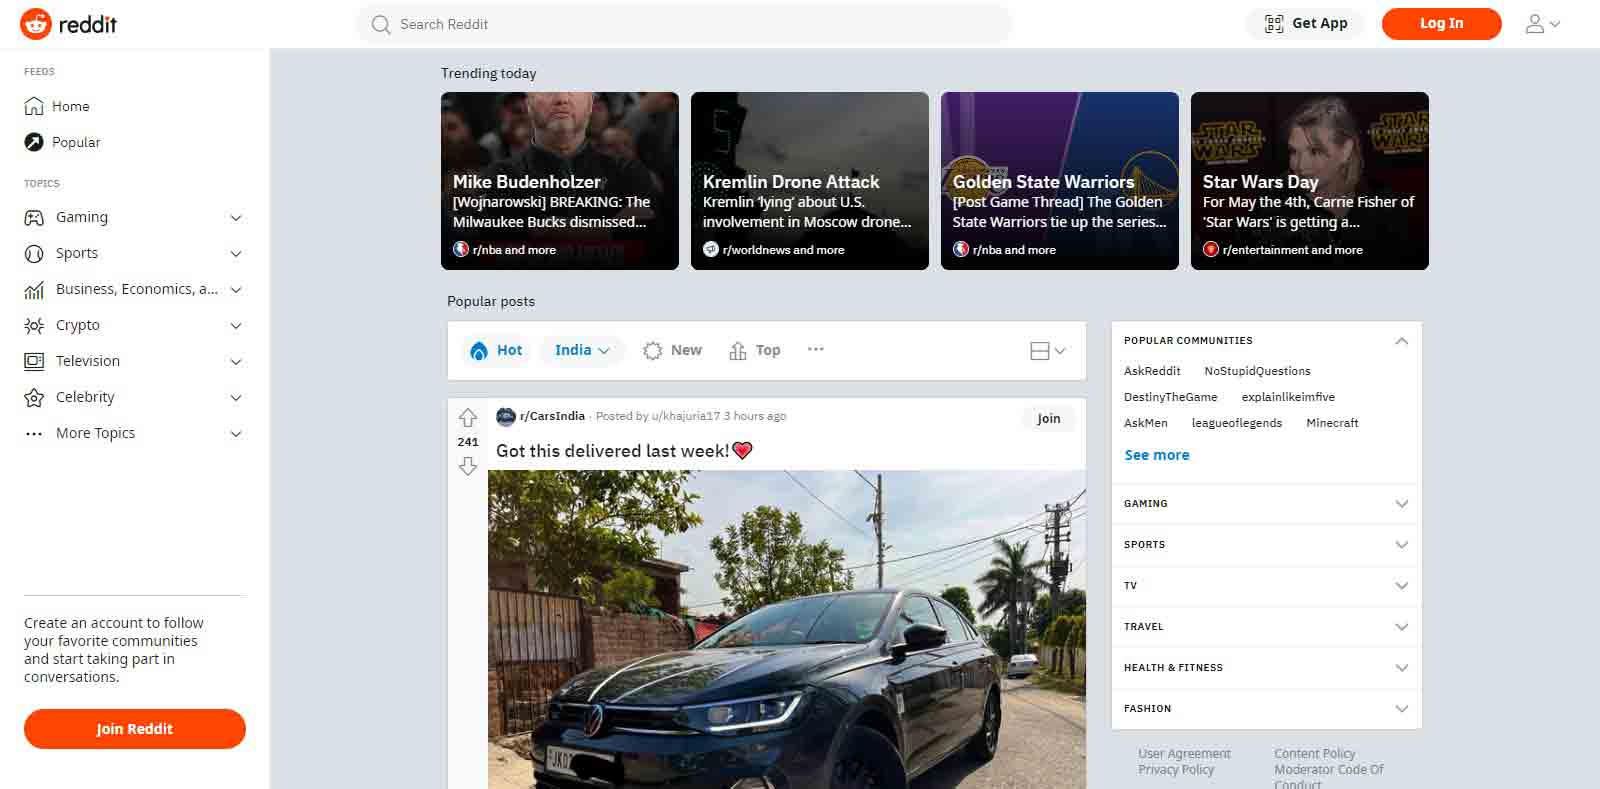
Task: Expand the Crypto topic chevron
Action: [x=236, y=326]
